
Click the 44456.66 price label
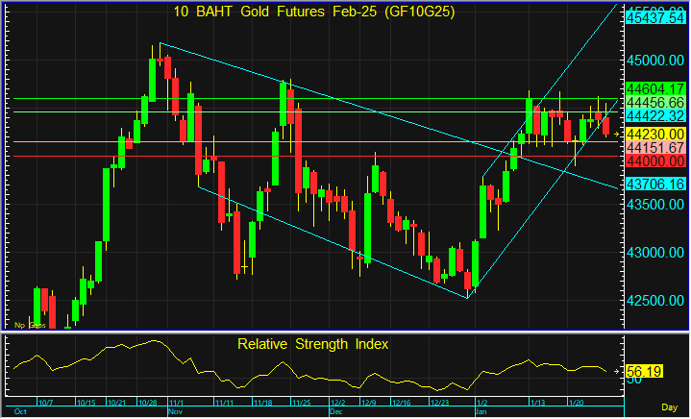pyautogui.click(x=655, y=102)
